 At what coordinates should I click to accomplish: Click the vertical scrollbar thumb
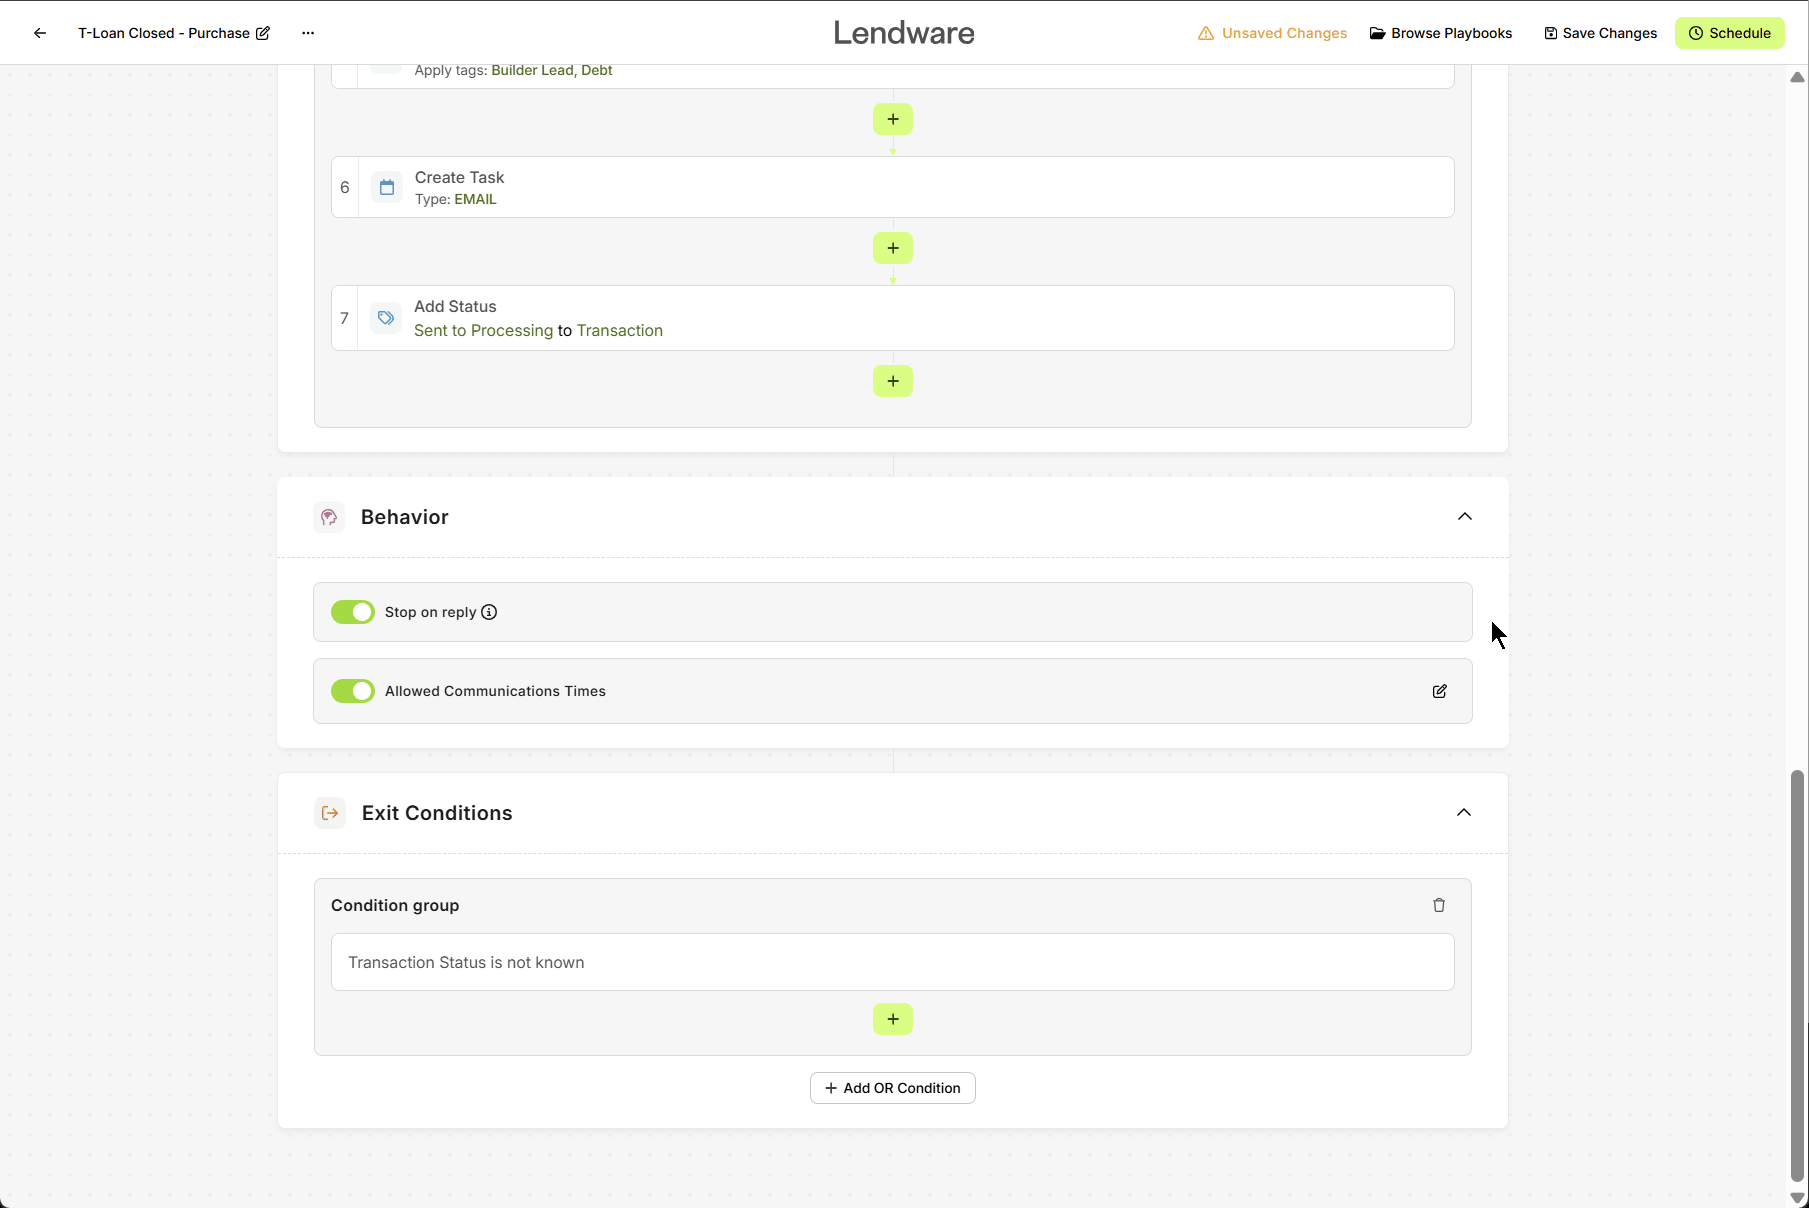1797,975
